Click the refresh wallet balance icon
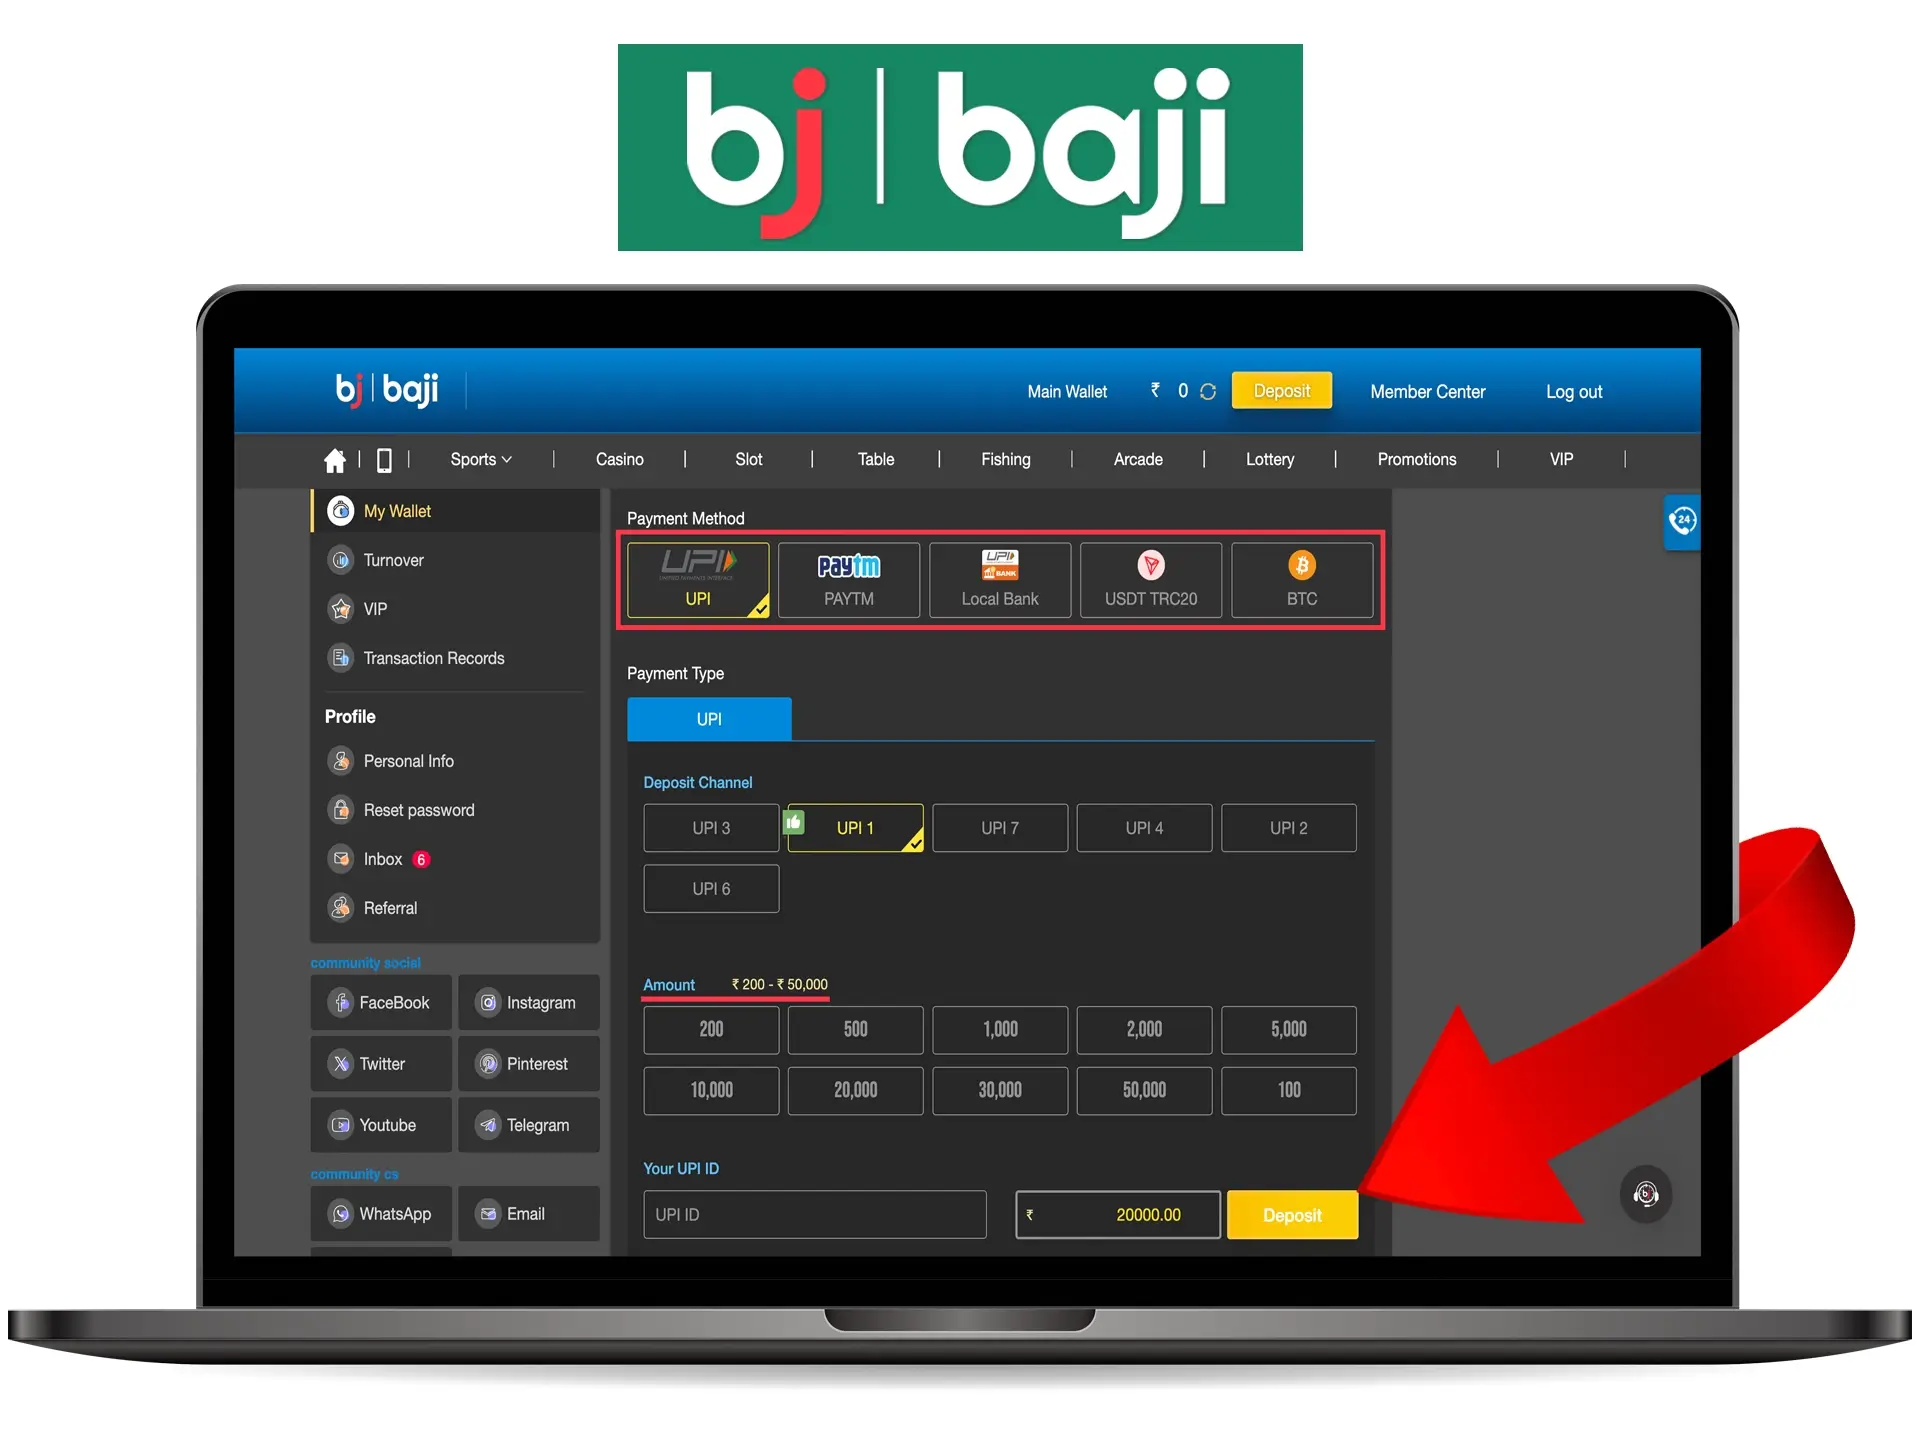This screenshot has width=1920, height=1440. point(1209,392)
